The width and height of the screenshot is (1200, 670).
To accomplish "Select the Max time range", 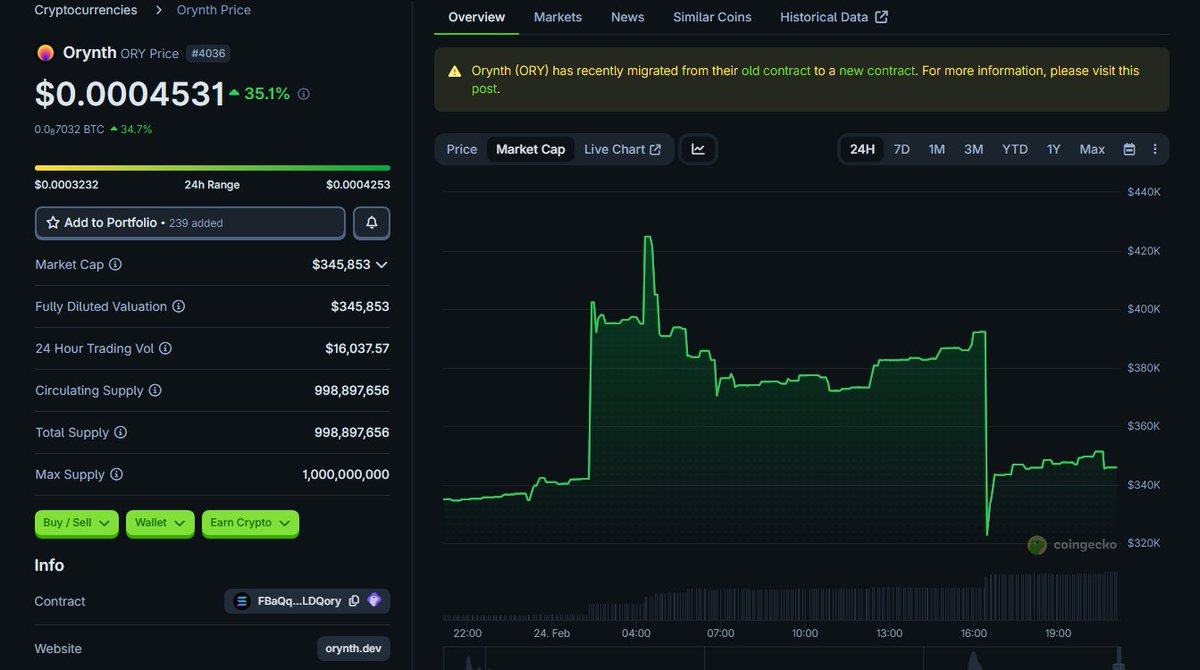I will point(1092,149).
